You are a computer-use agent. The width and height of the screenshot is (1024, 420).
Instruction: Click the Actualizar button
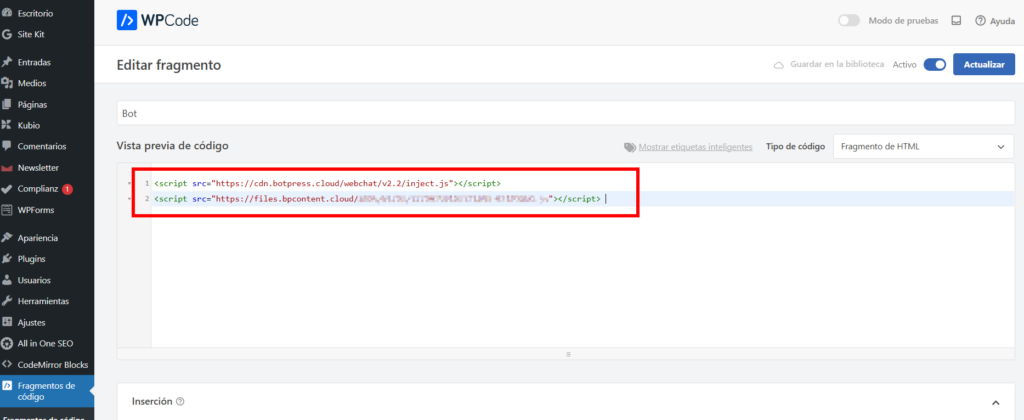click(x=984, y=65)
